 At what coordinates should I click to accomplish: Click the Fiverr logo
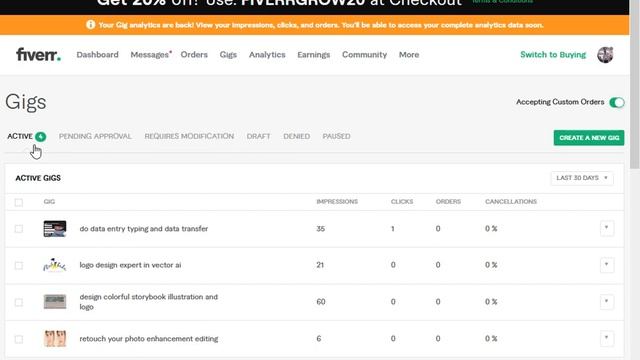tap(38, 54)
